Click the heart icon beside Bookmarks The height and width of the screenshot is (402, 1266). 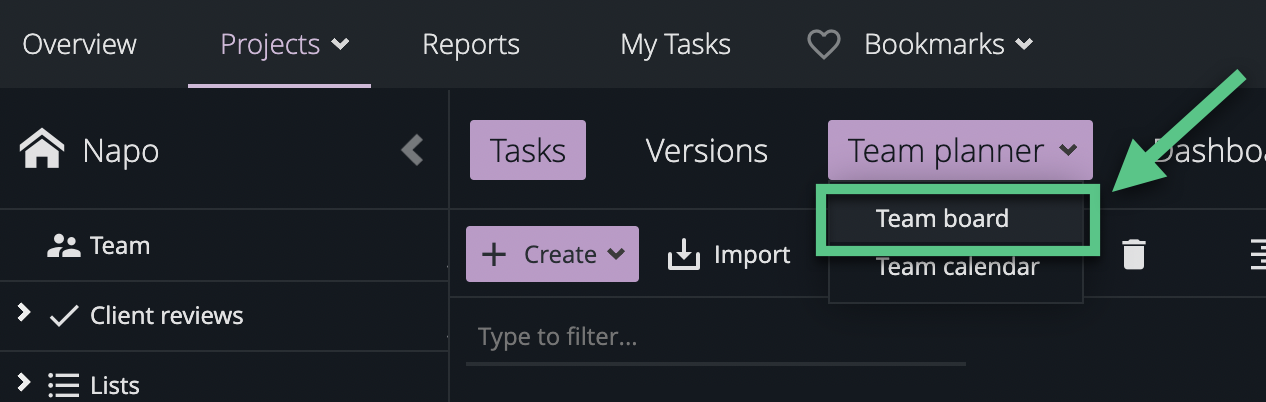click(823, 45)
